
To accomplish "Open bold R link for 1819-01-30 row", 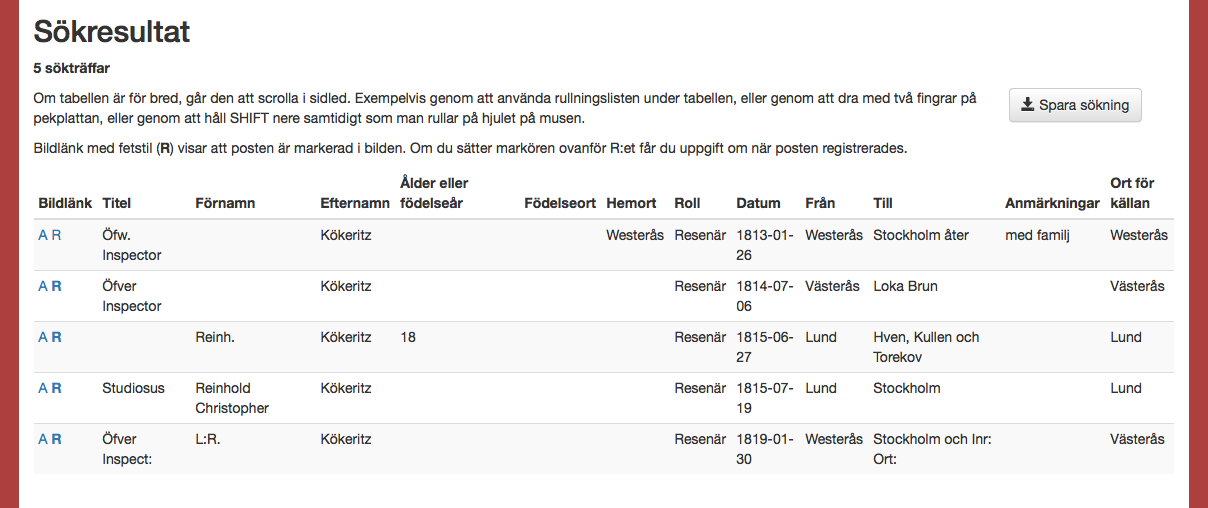I will point(57,439).
